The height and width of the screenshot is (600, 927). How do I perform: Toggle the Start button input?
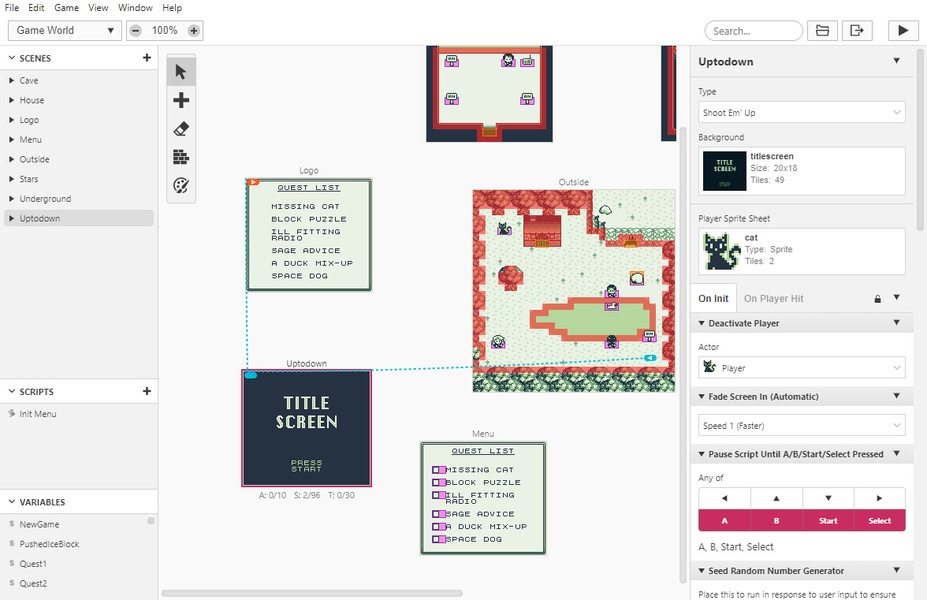point(828,520)
